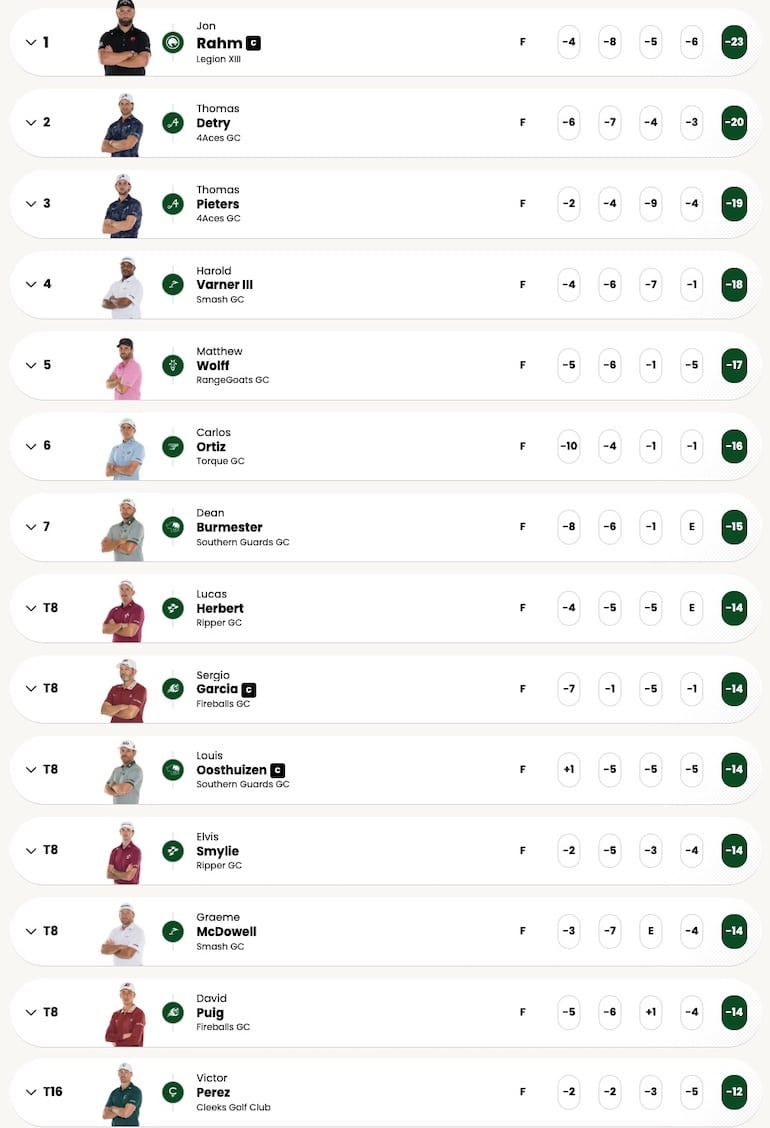Viewport: 770px width, 1128px height.
Task: Click the Smash GC logo beside Harold Varner III
Action: tap(173, 284)
